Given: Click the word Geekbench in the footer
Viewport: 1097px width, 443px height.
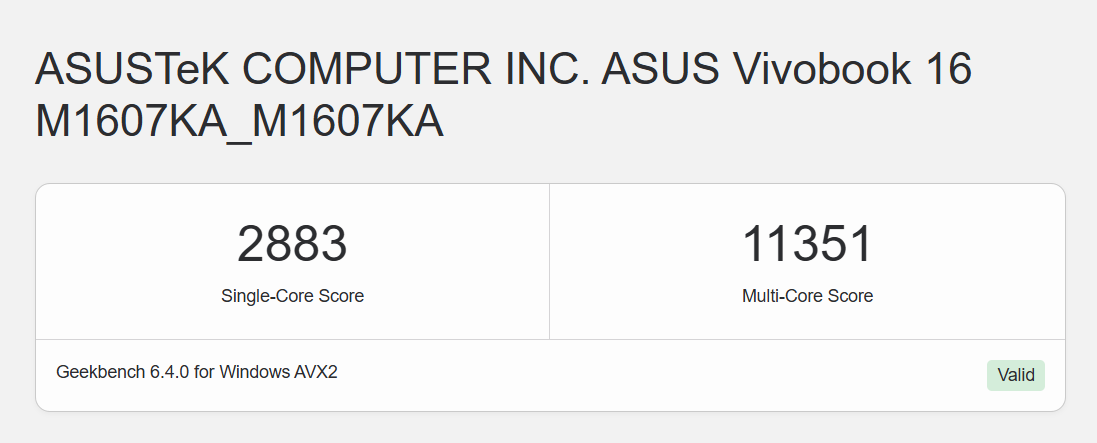Looking at the screenshot, I should click(100, 372).
